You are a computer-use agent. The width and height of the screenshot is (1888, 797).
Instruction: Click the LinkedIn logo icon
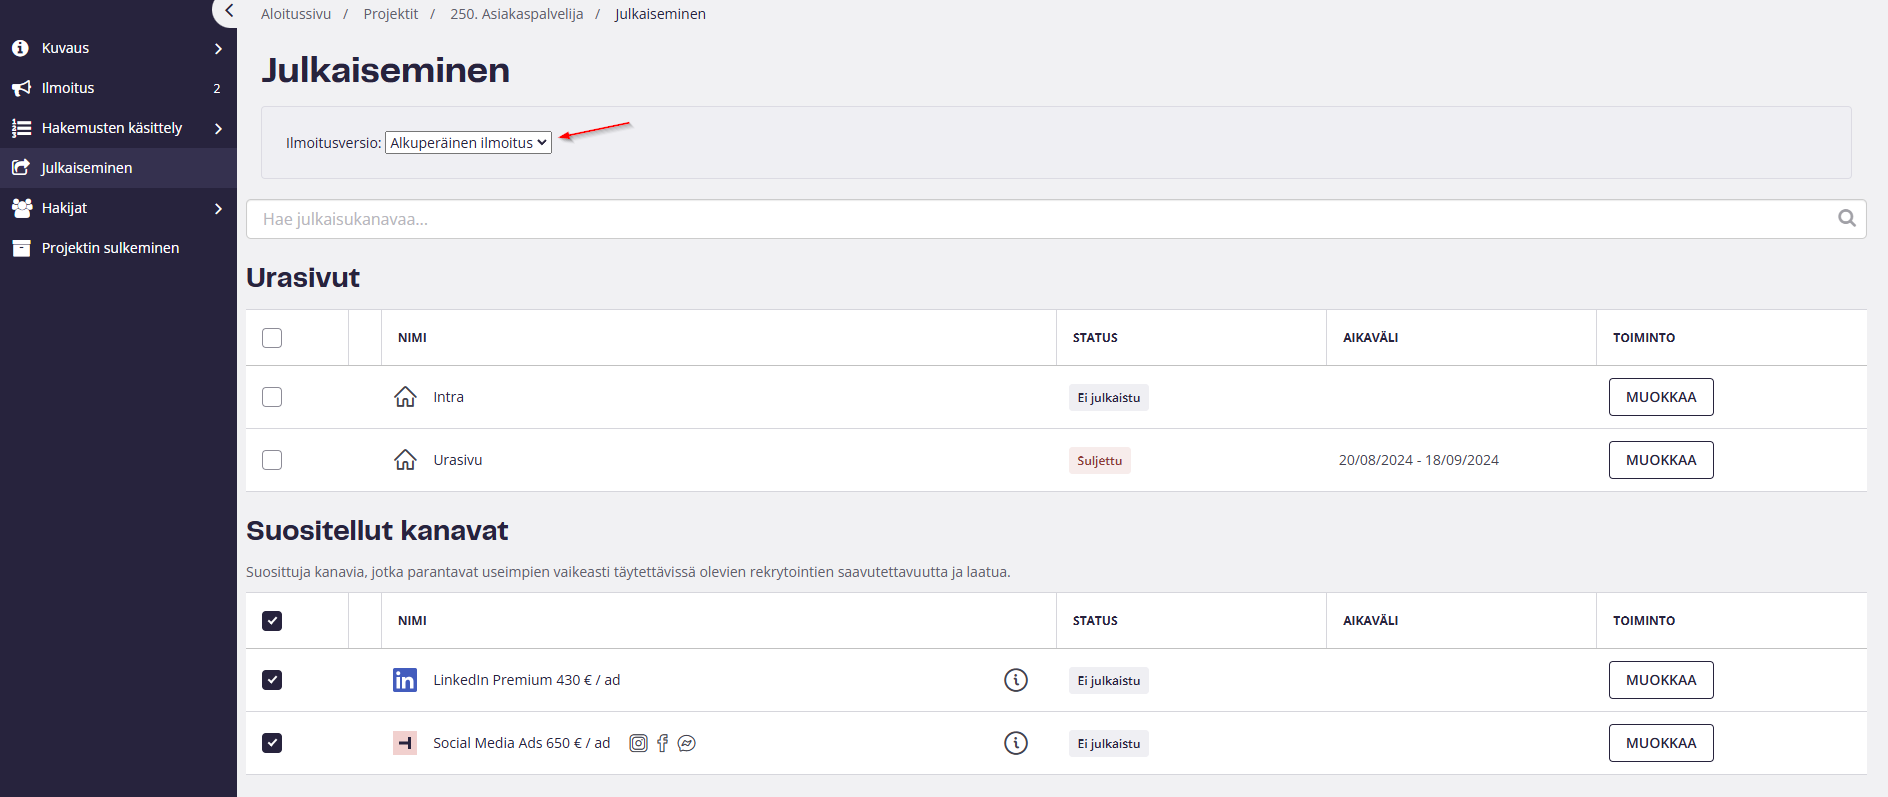click(x=405, y=680)
